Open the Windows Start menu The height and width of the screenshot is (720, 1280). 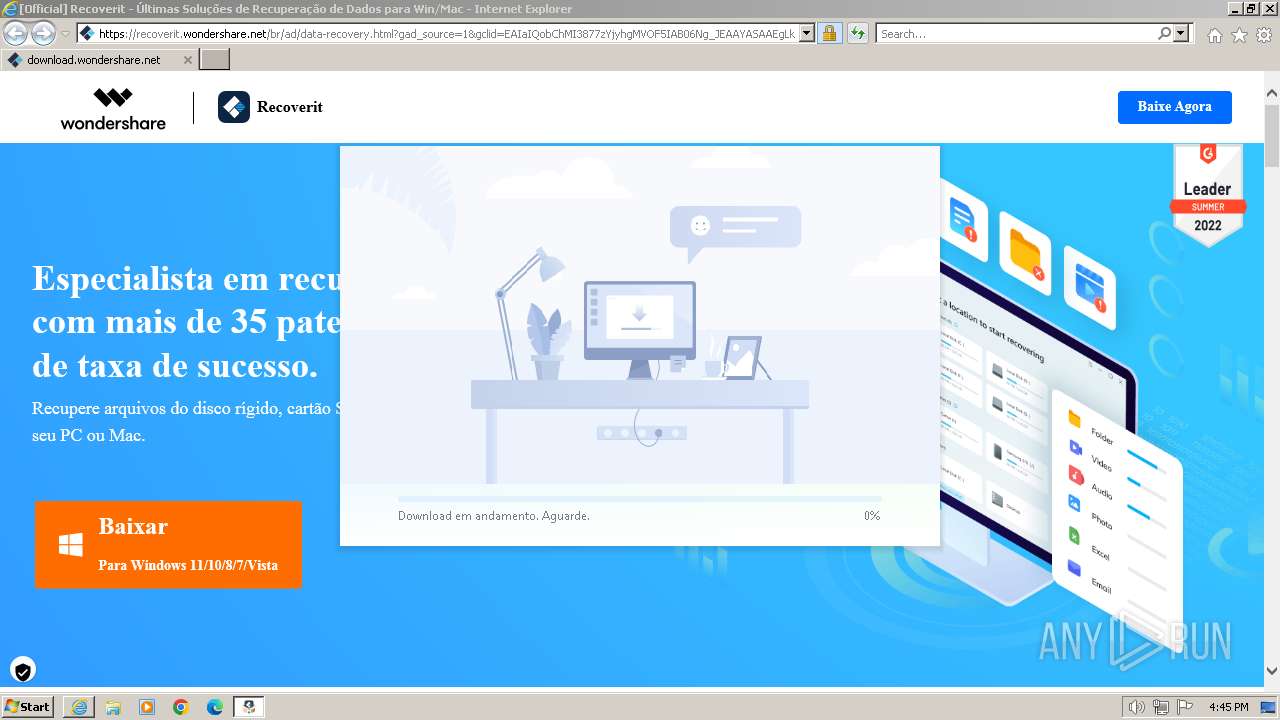click(x=28, y=707)
